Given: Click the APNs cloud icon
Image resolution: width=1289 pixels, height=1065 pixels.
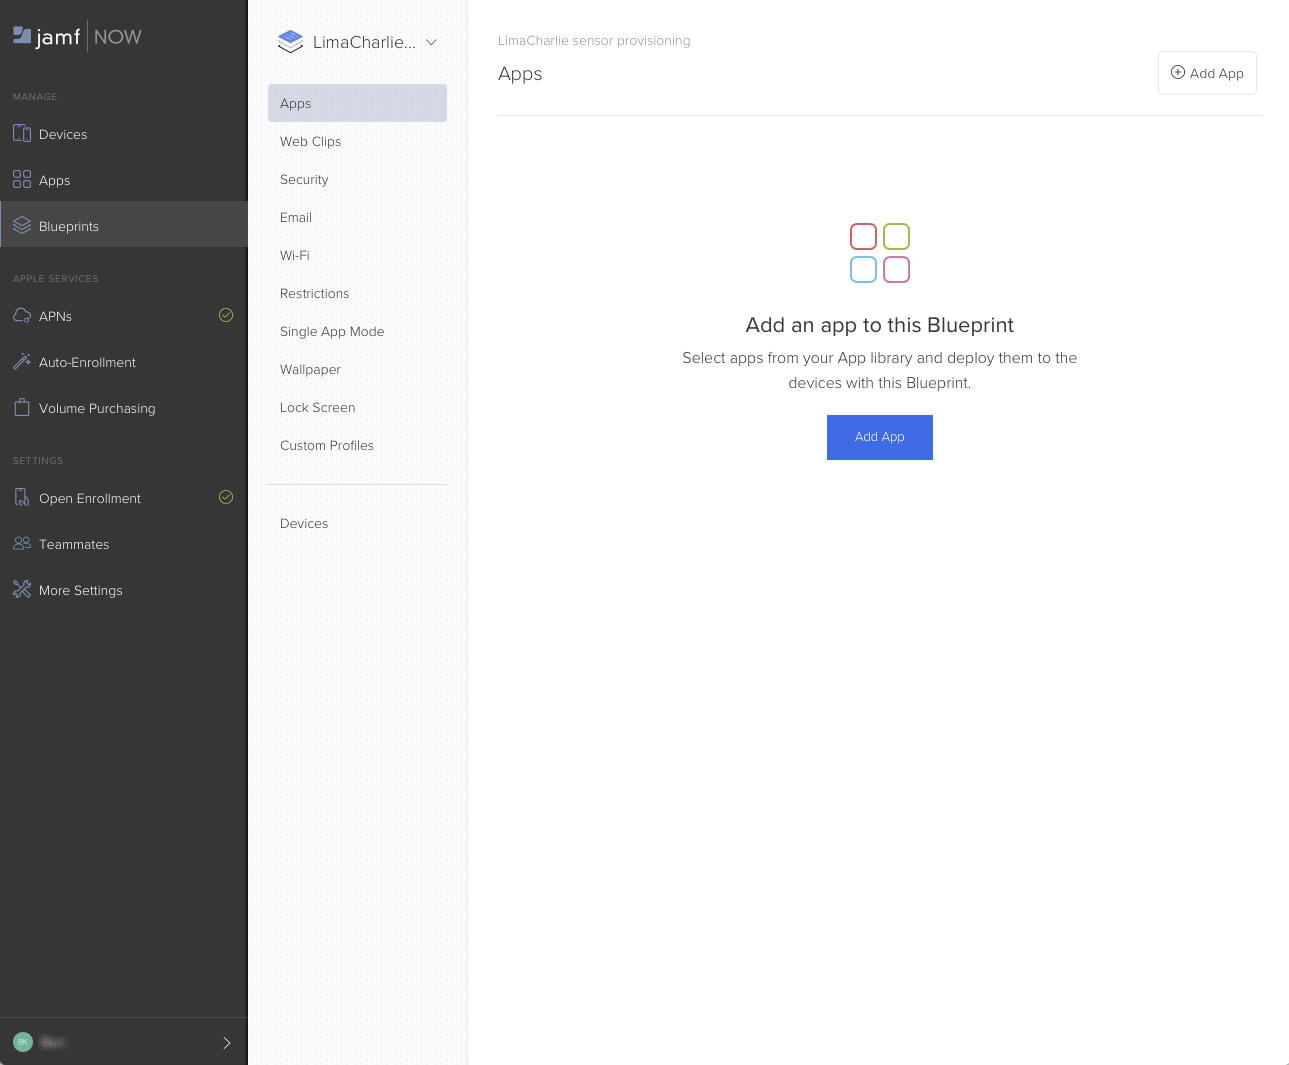Looking at the screenshot, I should (x=22, y=316).
